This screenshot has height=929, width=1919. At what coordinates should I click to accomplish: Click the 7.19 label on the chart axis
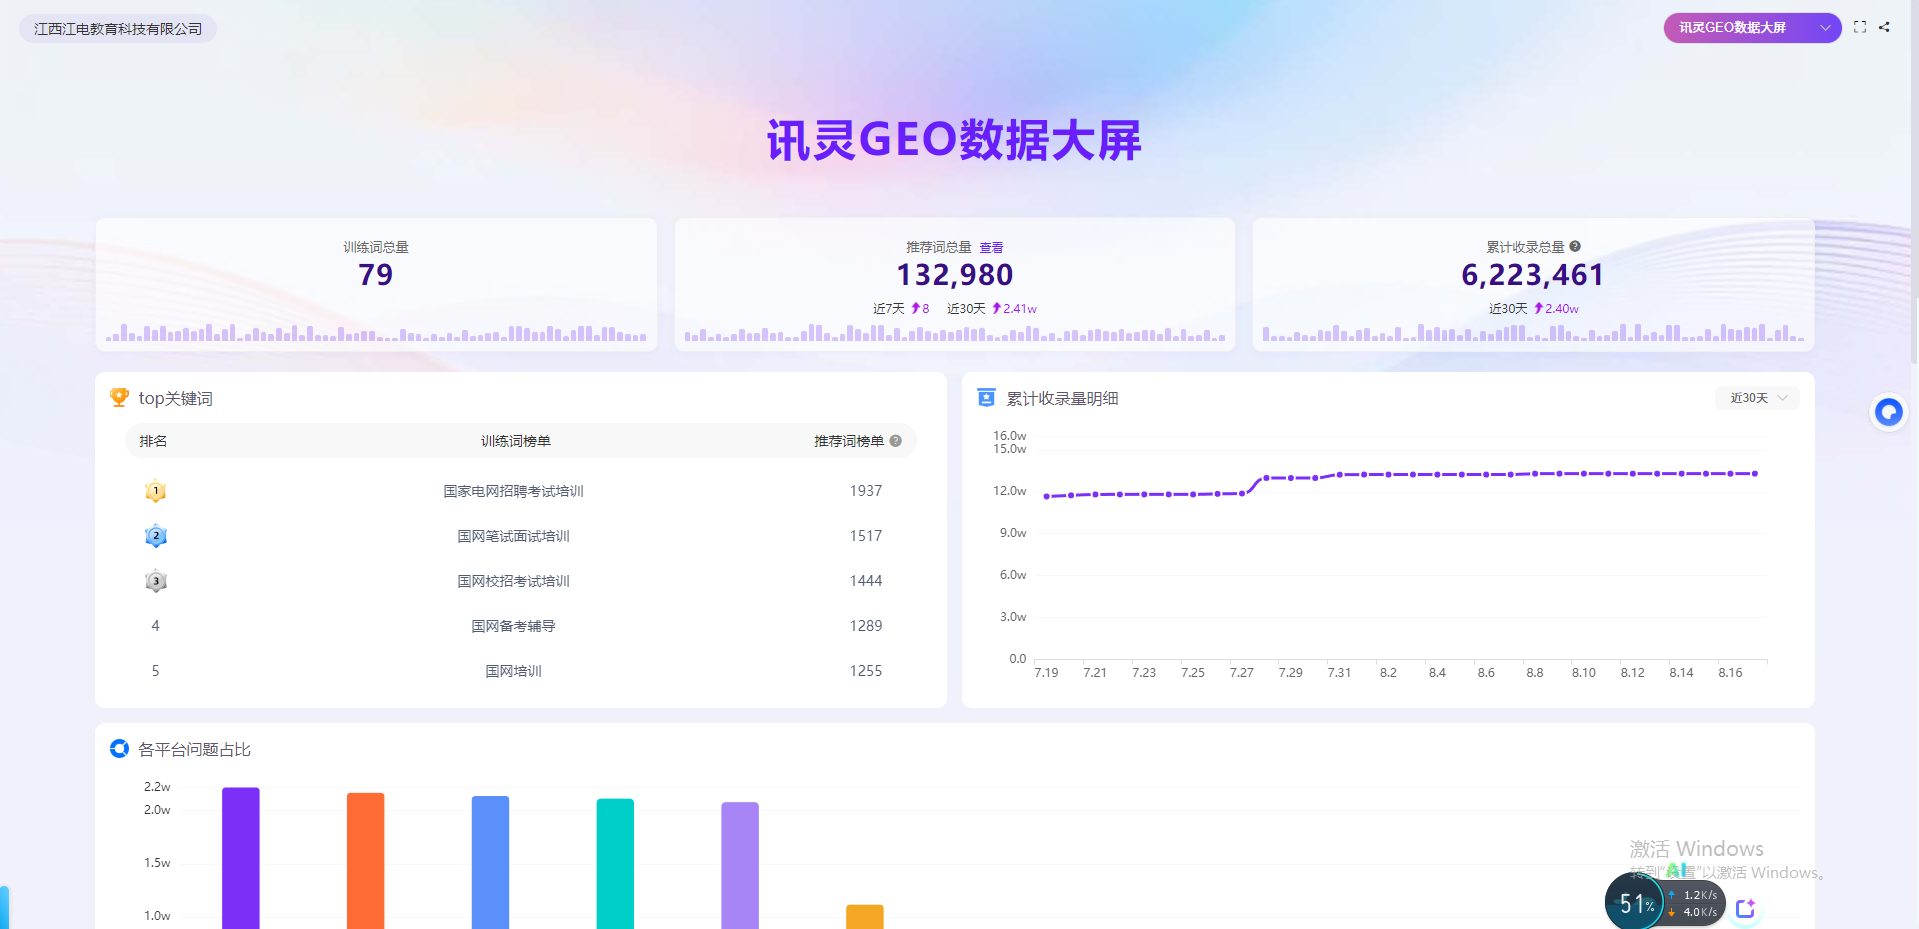[1046, 673]
